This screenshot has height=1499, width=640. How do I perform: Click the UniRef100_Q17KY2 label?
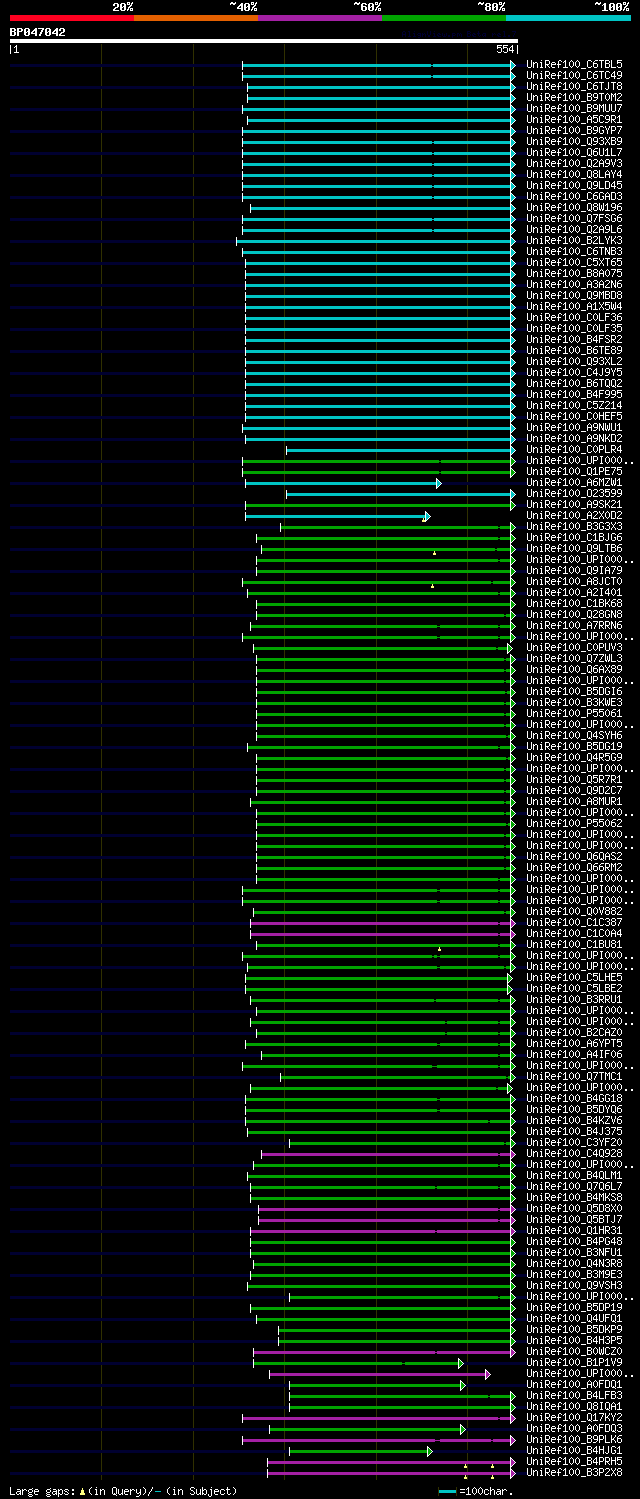pos(574,1417)
